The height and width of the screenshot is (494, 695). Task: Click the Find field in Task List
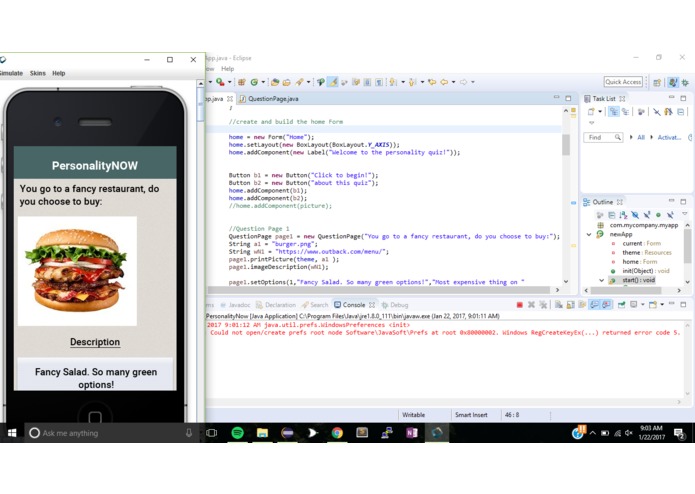coord(603,137)
